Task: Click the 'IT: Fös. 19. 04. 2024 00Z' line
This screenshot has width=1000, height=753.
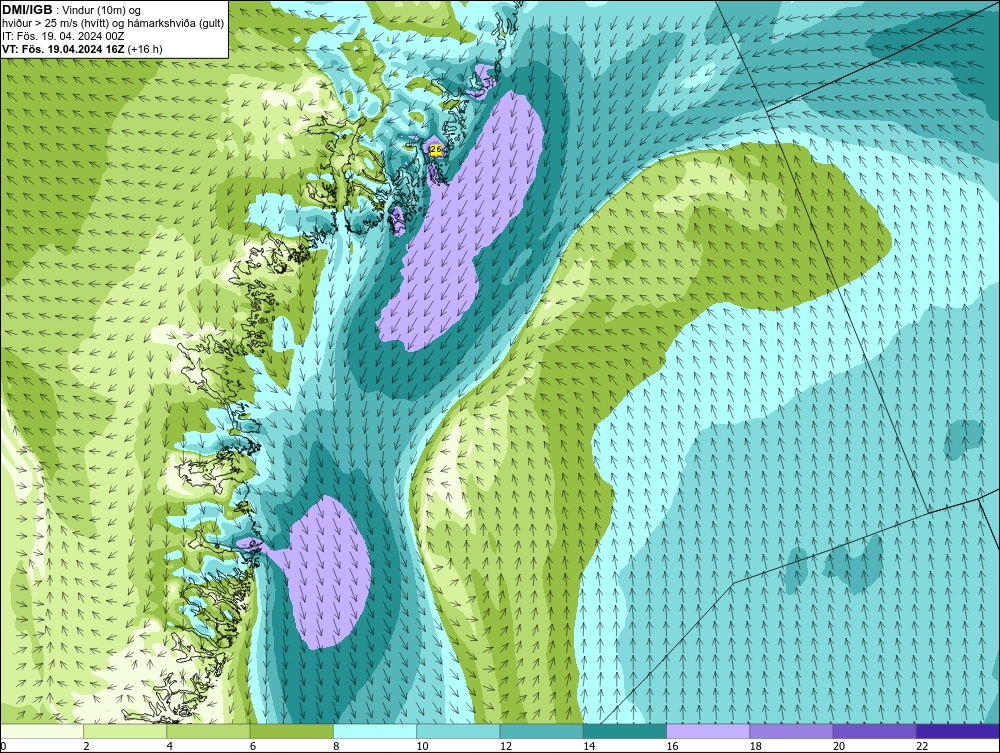Action: click(x=62, y=36)
